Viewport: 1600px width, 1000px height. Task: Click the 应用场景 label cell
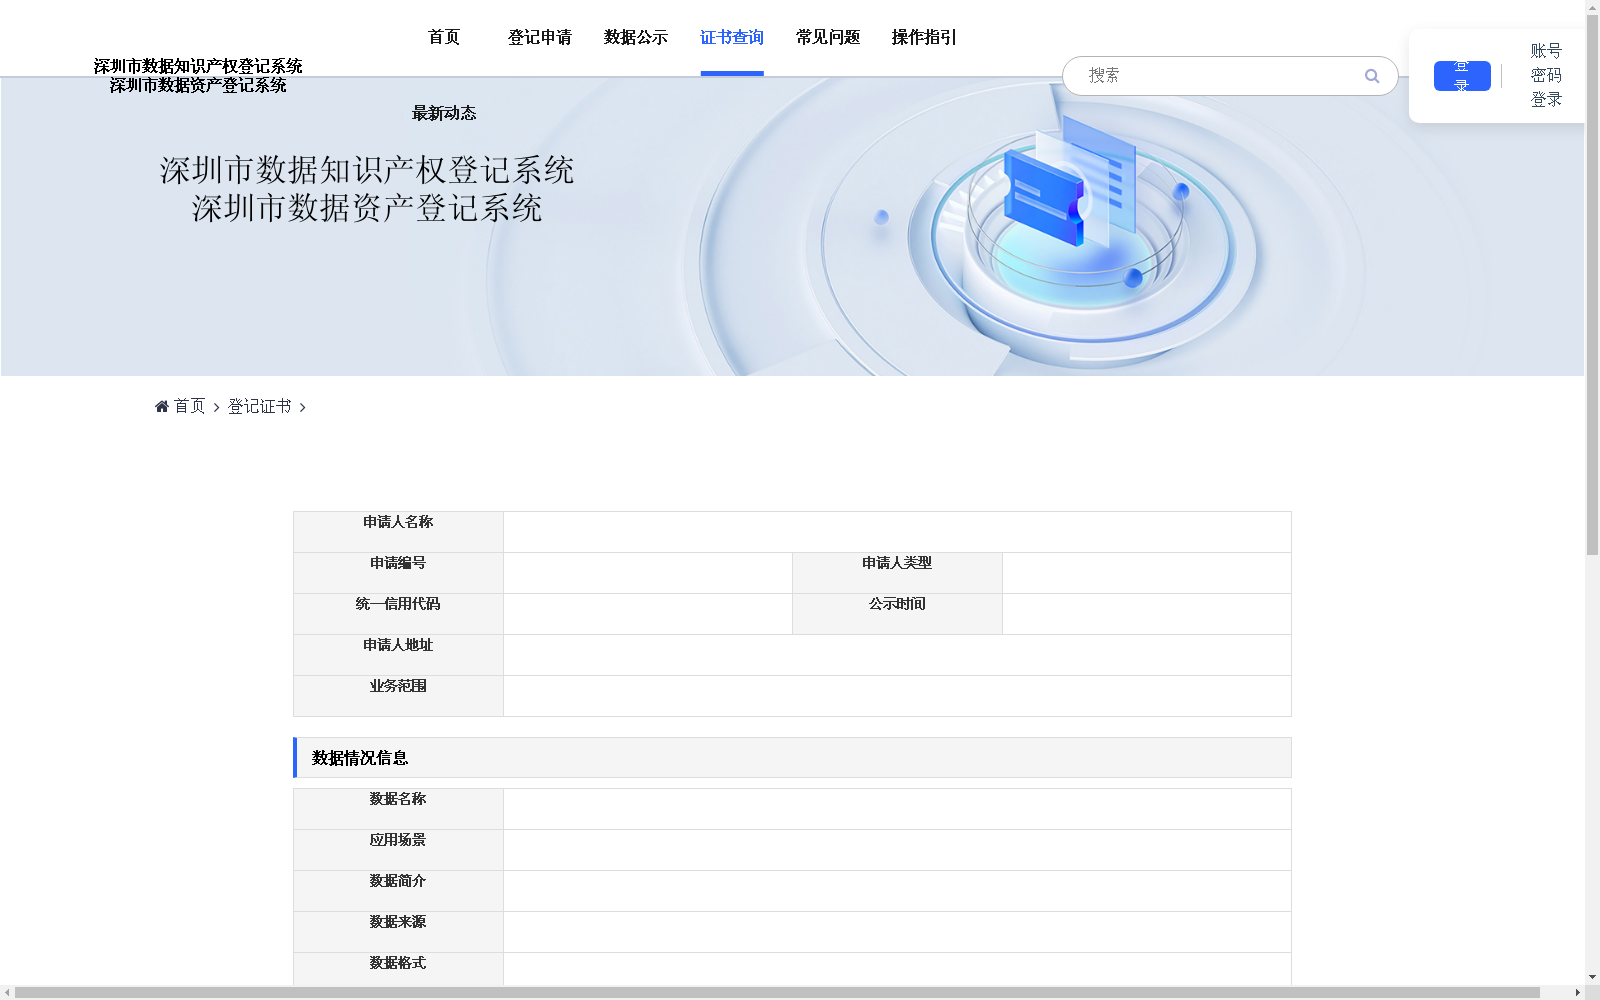click(x=398, y=850)
